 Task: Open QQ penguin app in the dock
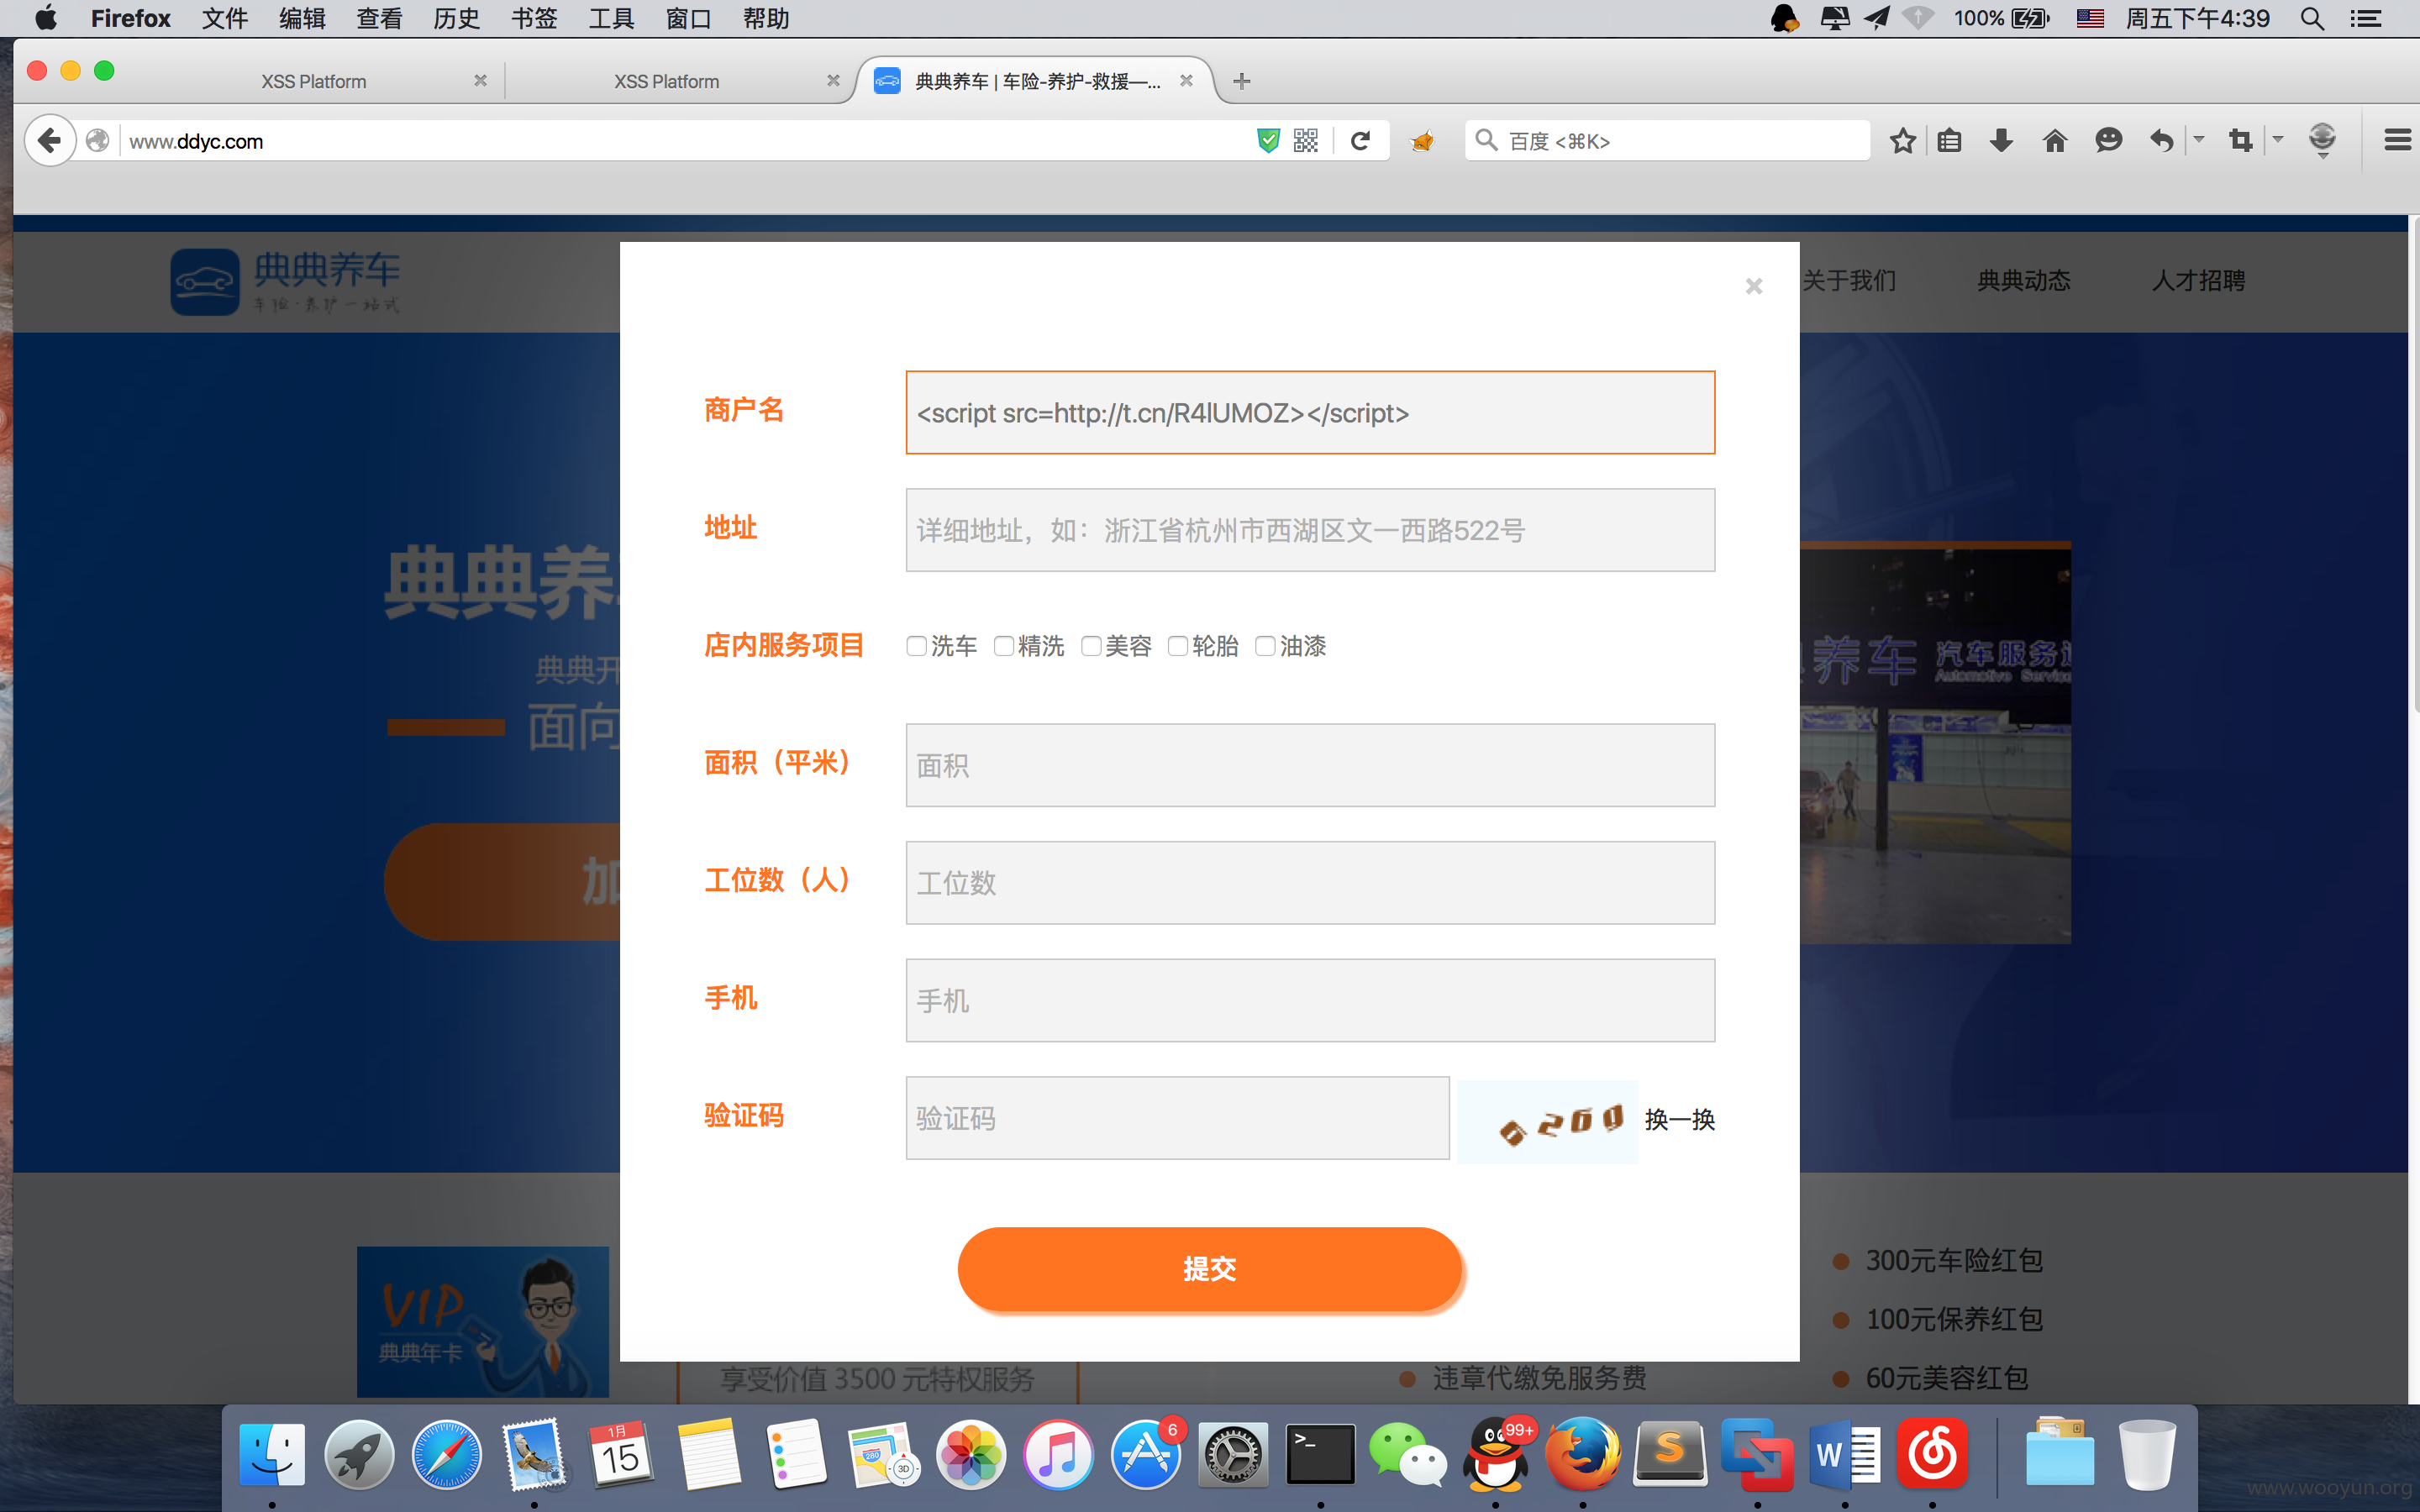coord(1495,1454)
